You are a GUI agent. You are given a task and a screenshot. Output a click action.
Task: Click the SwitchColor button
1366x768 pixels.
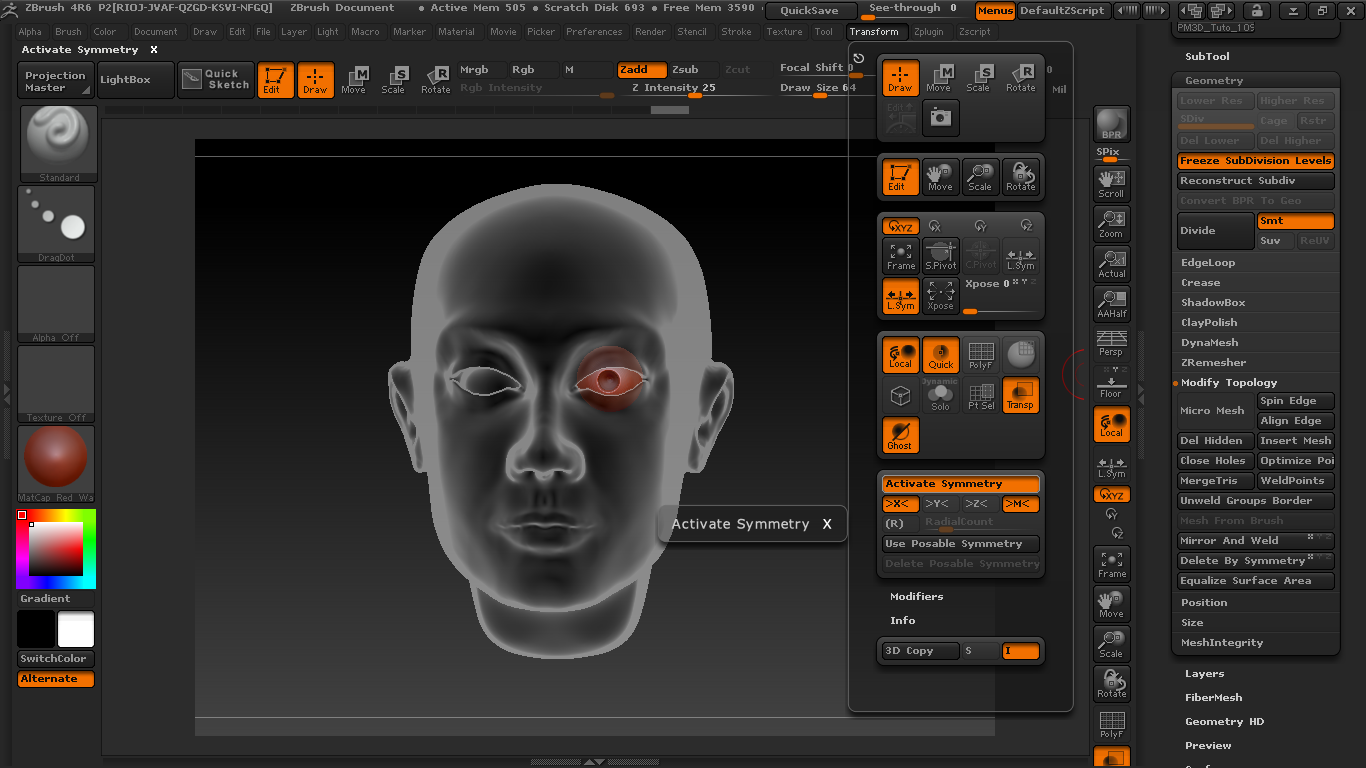point(56,659)
